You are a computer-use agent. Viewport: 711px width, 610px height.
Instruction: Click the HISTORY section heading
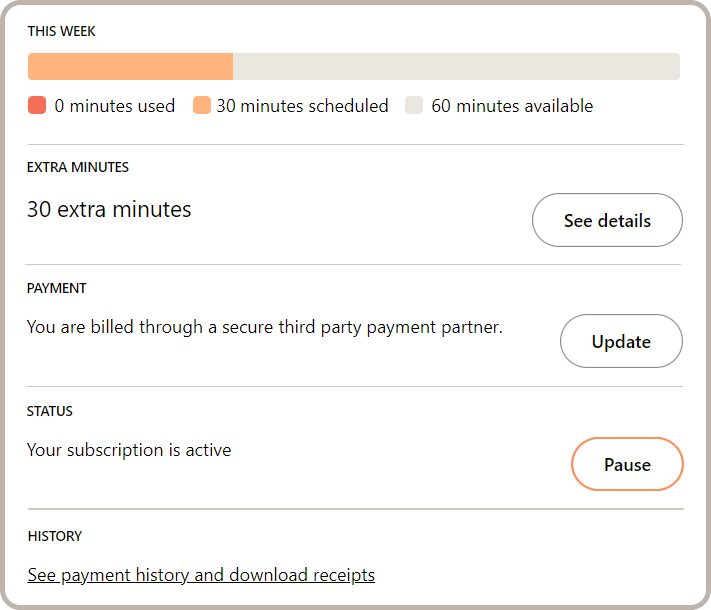55,536
